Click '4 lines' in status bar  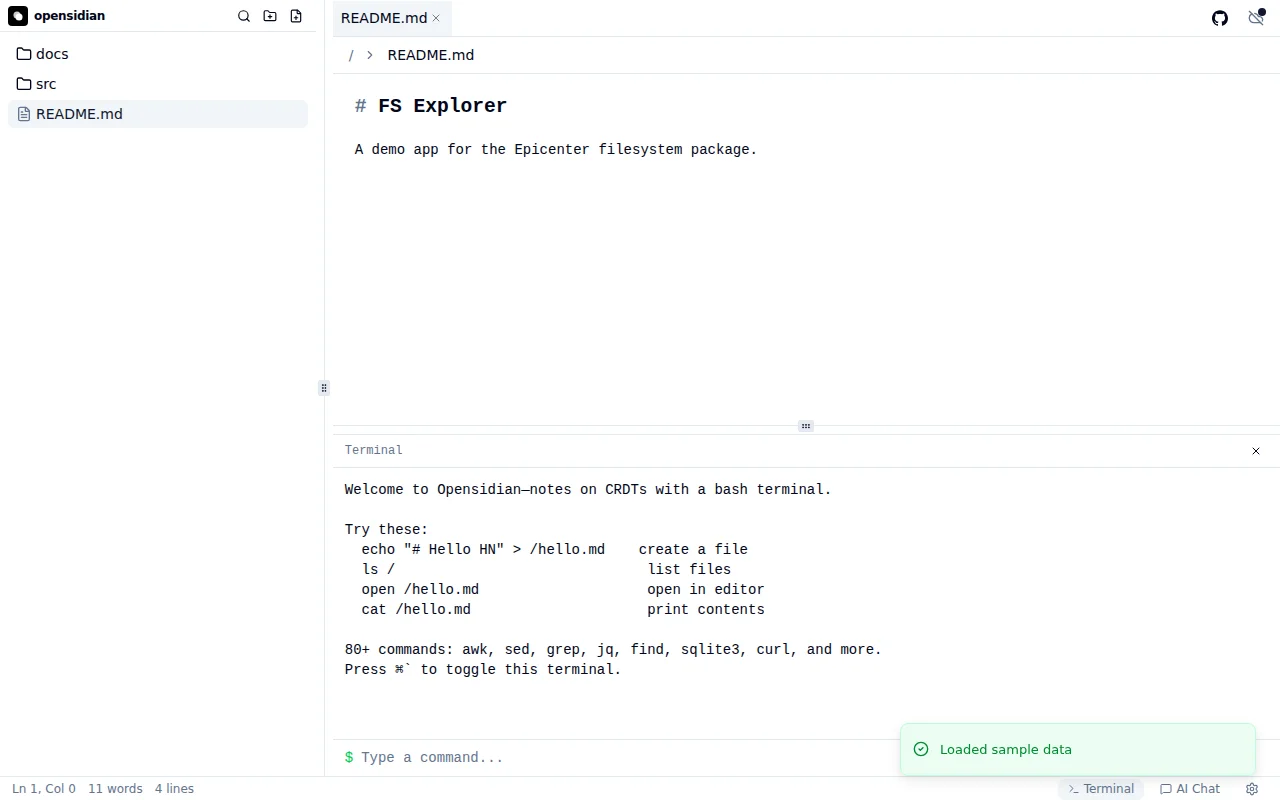[x=174, y=789]
